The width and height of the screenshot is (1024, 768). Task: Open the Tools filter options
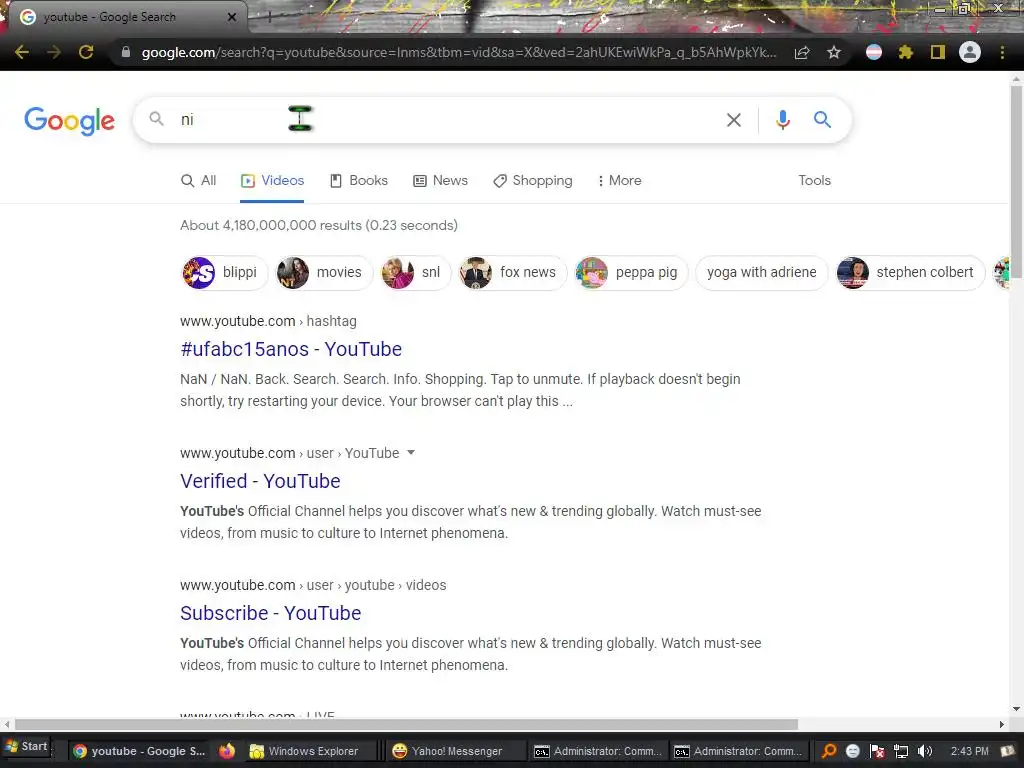click(x=814, y=181)
